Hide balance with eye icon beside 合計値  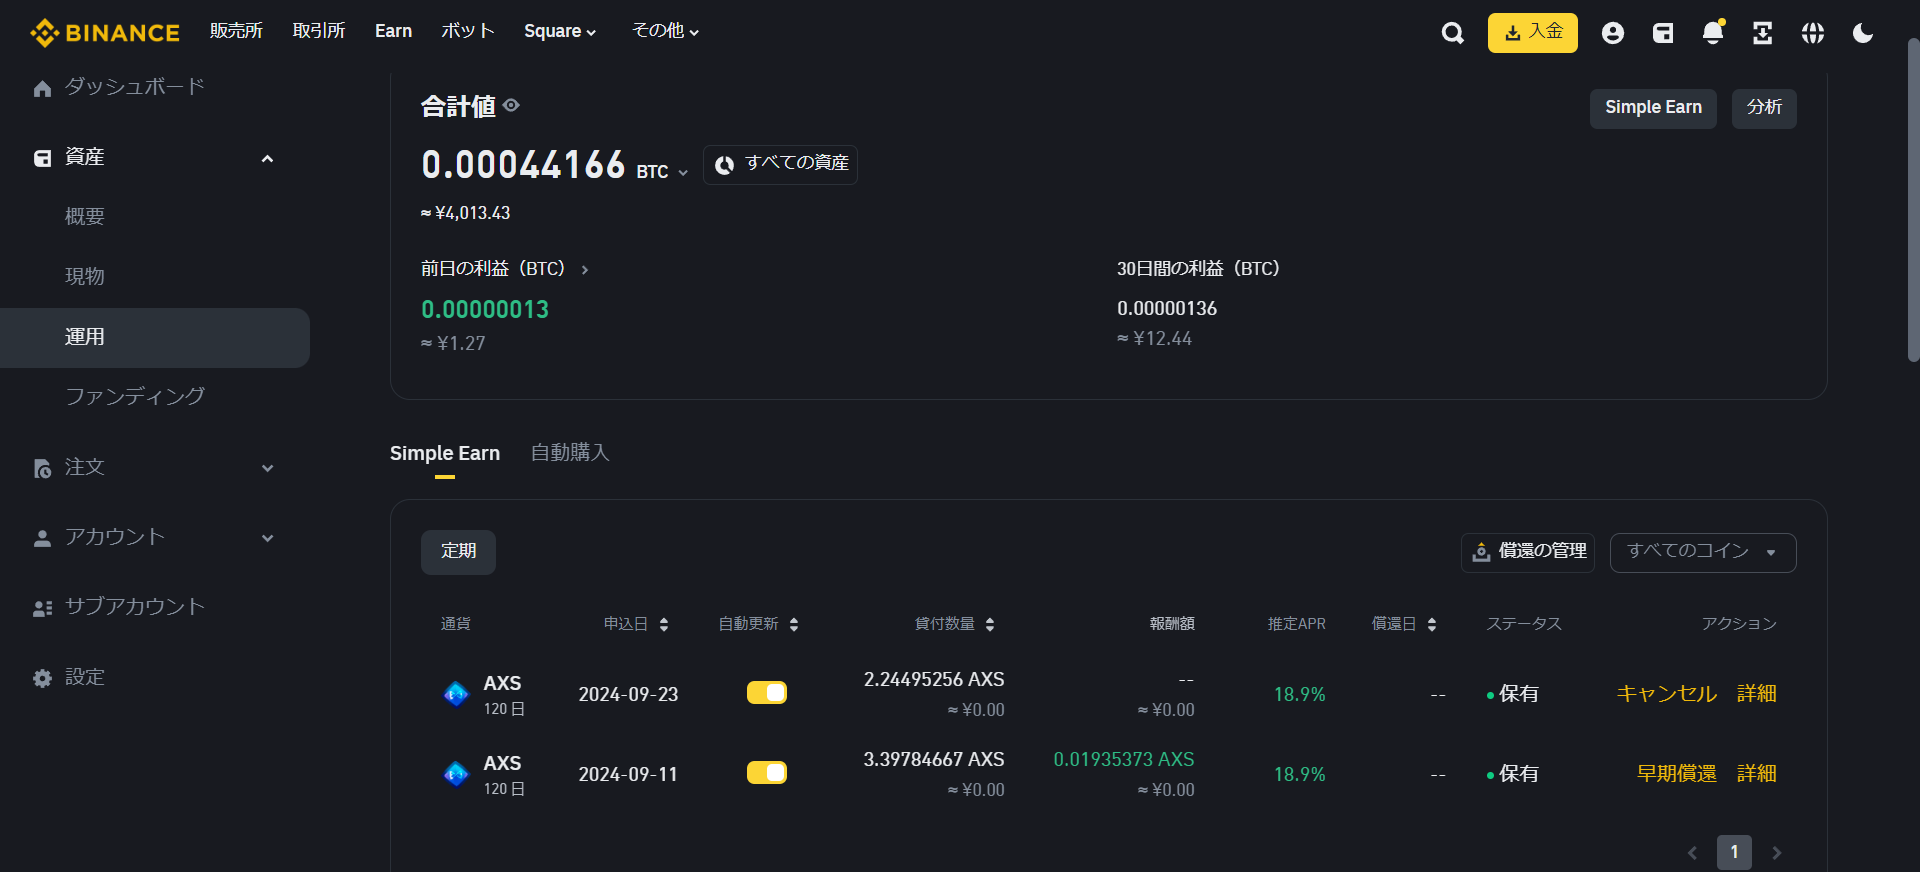[511, 105]
